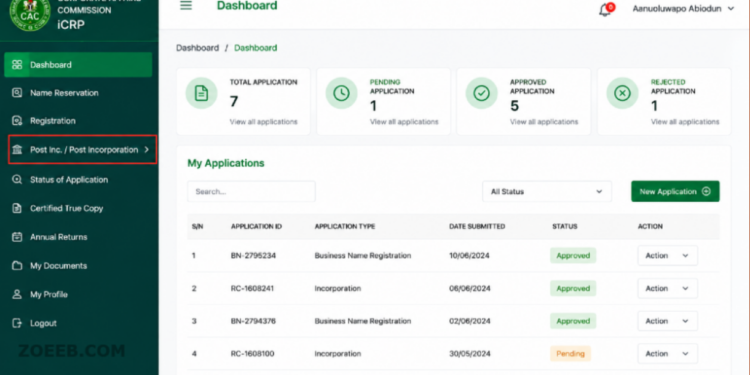
Task: Click the Post Incorporation building icon
Action: tap(17, 150)
